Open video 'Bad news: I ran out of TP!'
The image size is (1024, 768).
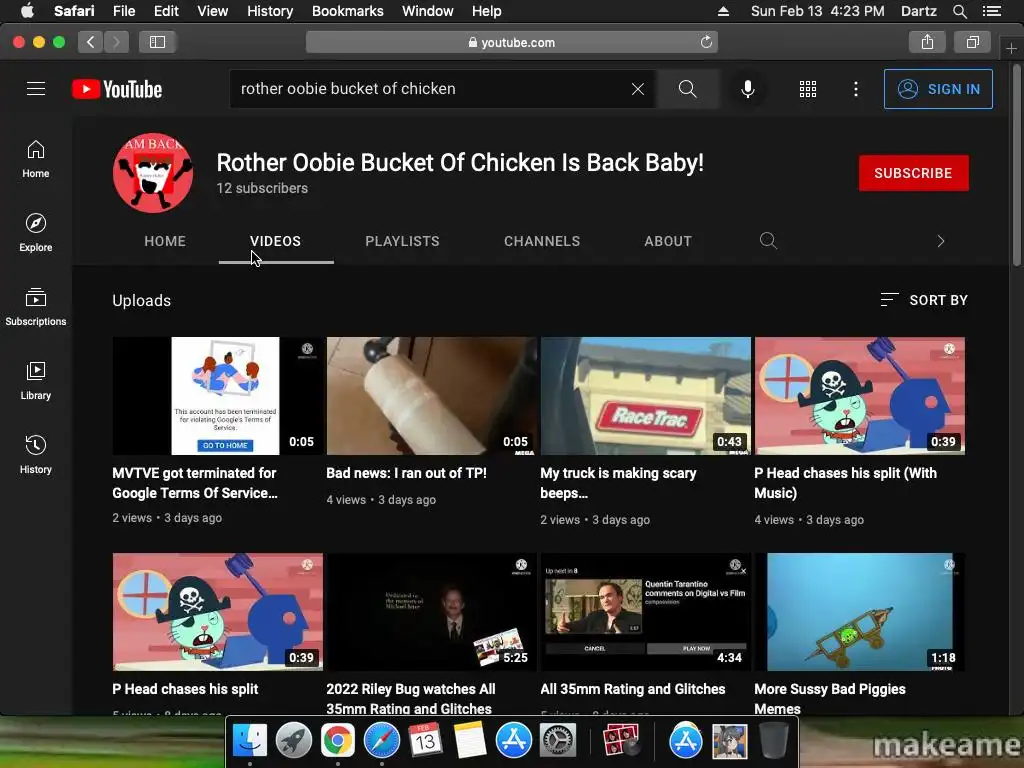[x=406, y=473]
